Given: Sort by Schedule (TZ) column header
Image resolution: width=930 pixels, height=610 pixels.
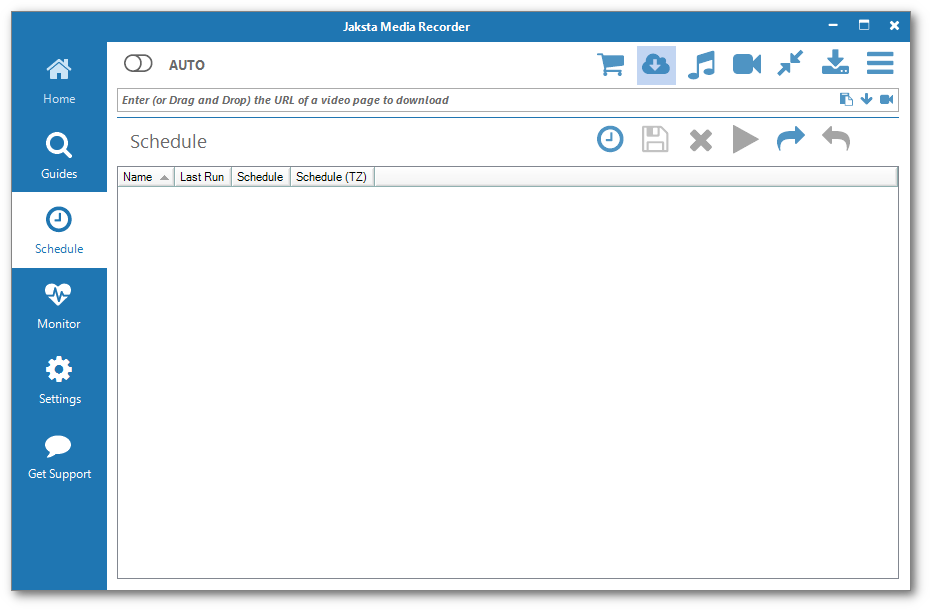Looking at the screenshot, I should [332, 177].
